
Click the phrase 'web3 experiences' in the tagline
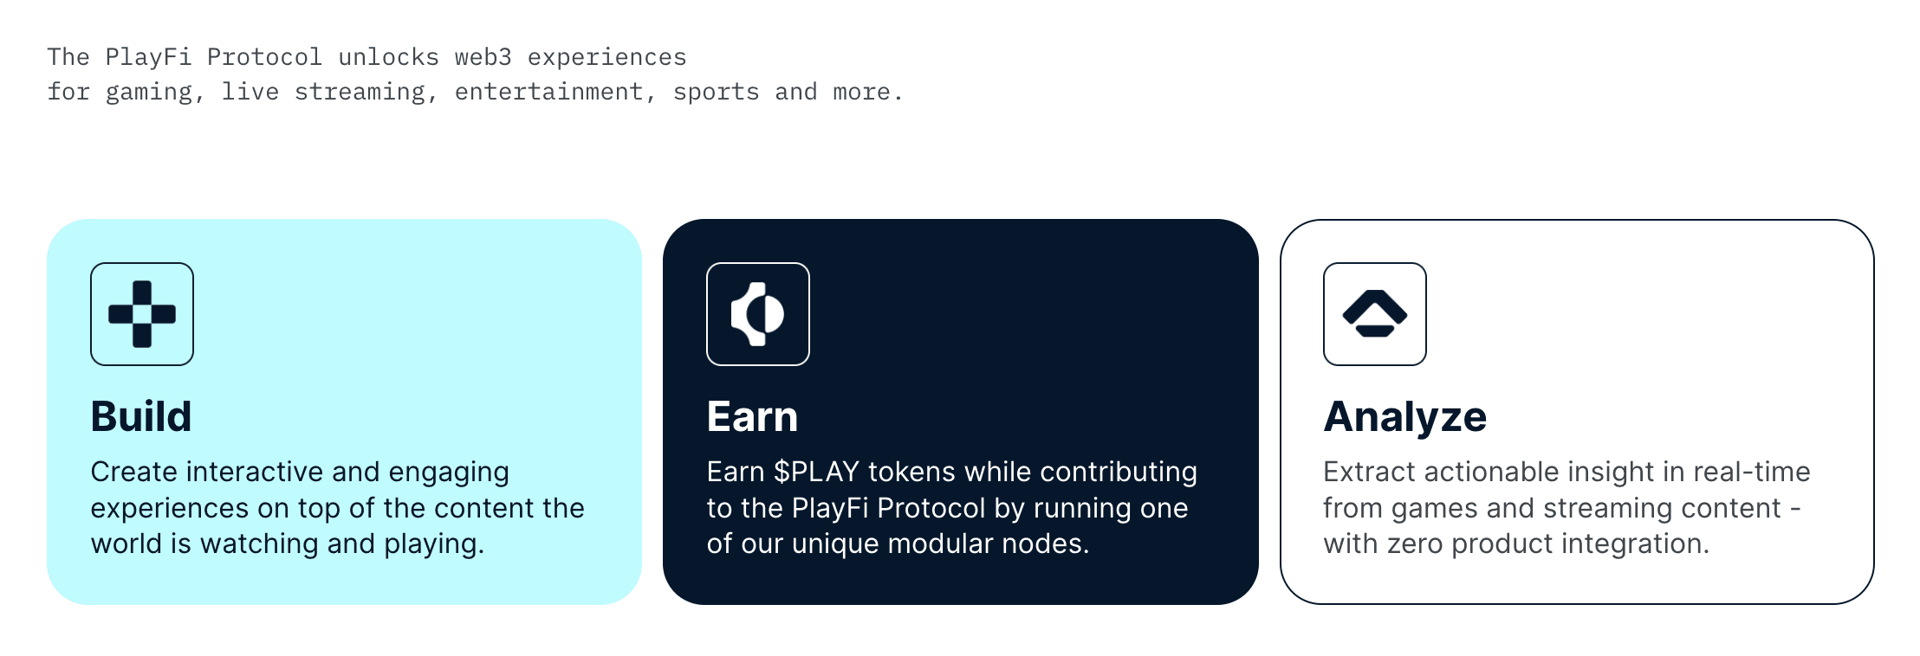[x=572, y=57]
